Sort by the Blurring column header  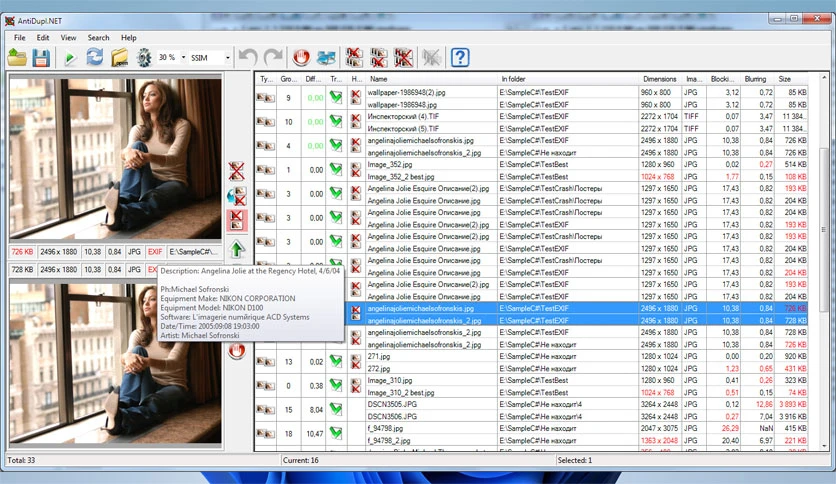point(756,79)
